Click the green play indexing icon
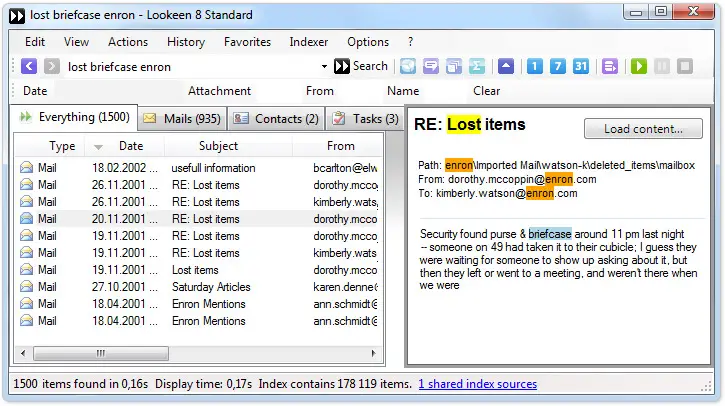 639,66
